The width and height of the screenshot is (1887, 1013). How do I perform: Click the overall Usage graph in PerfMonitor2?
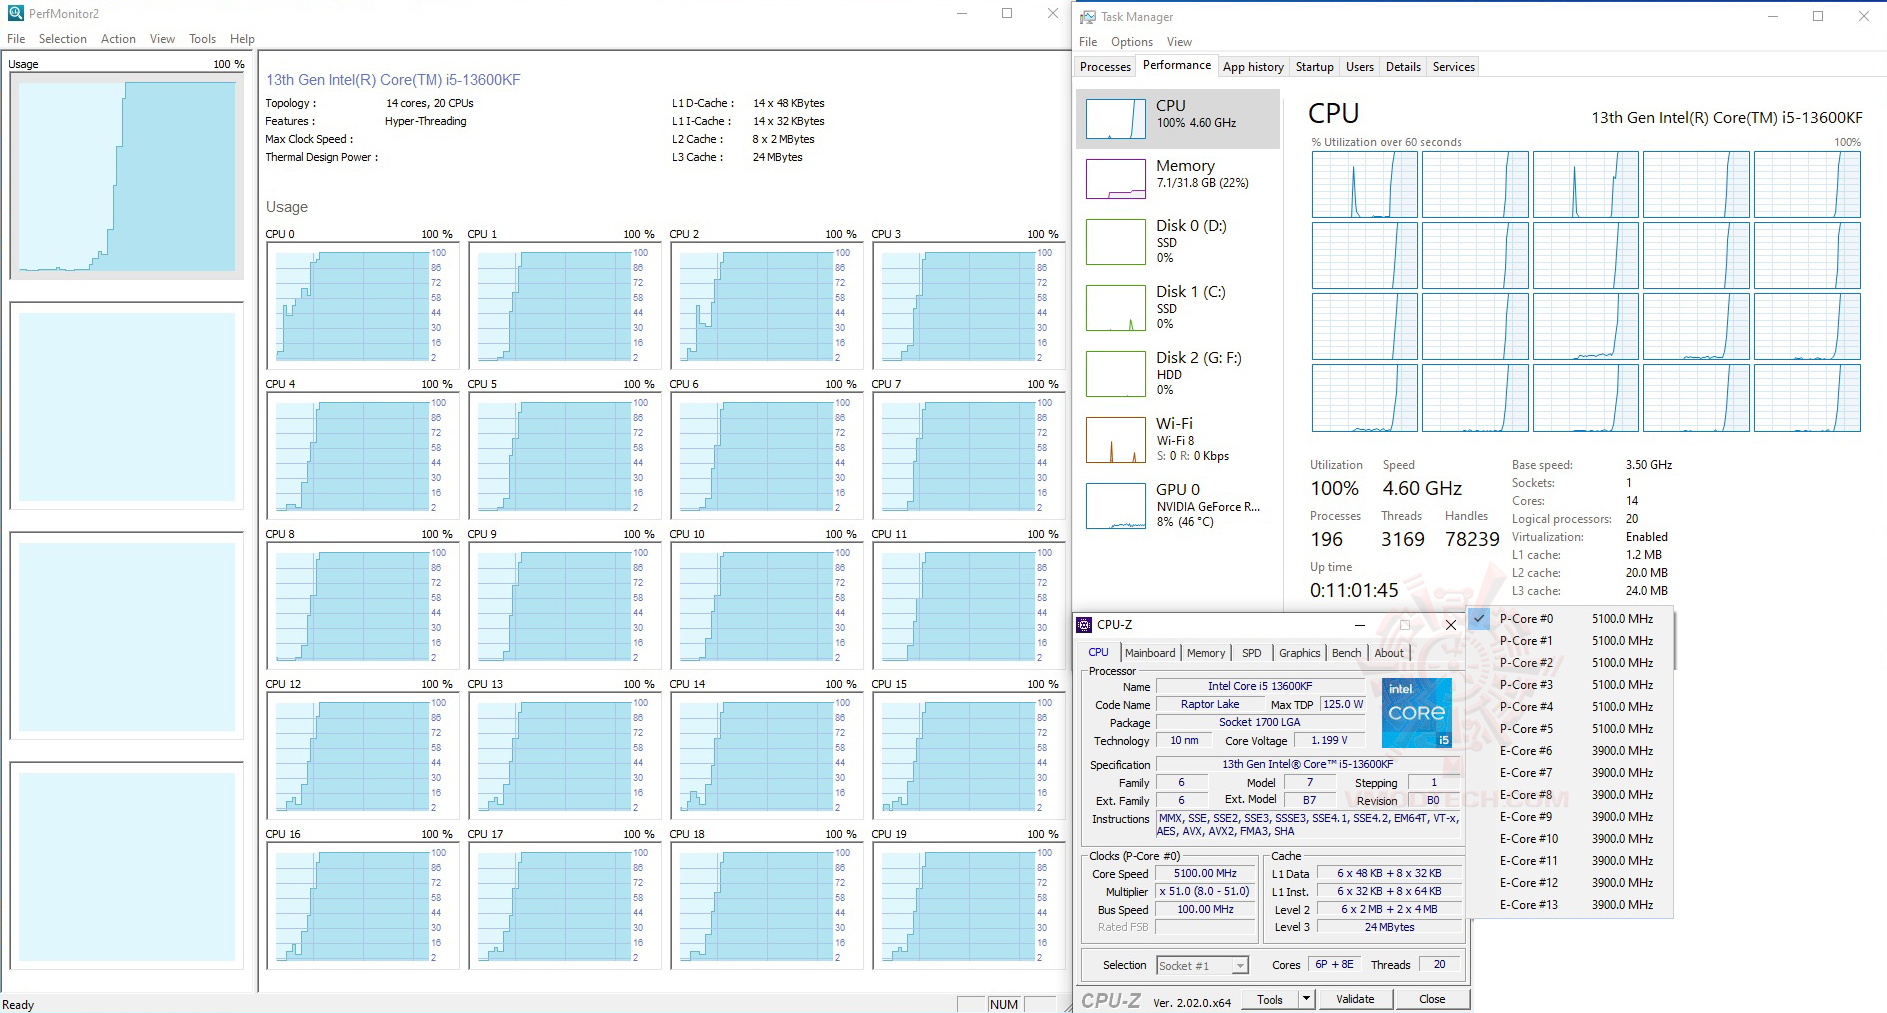tap(127, 176)
